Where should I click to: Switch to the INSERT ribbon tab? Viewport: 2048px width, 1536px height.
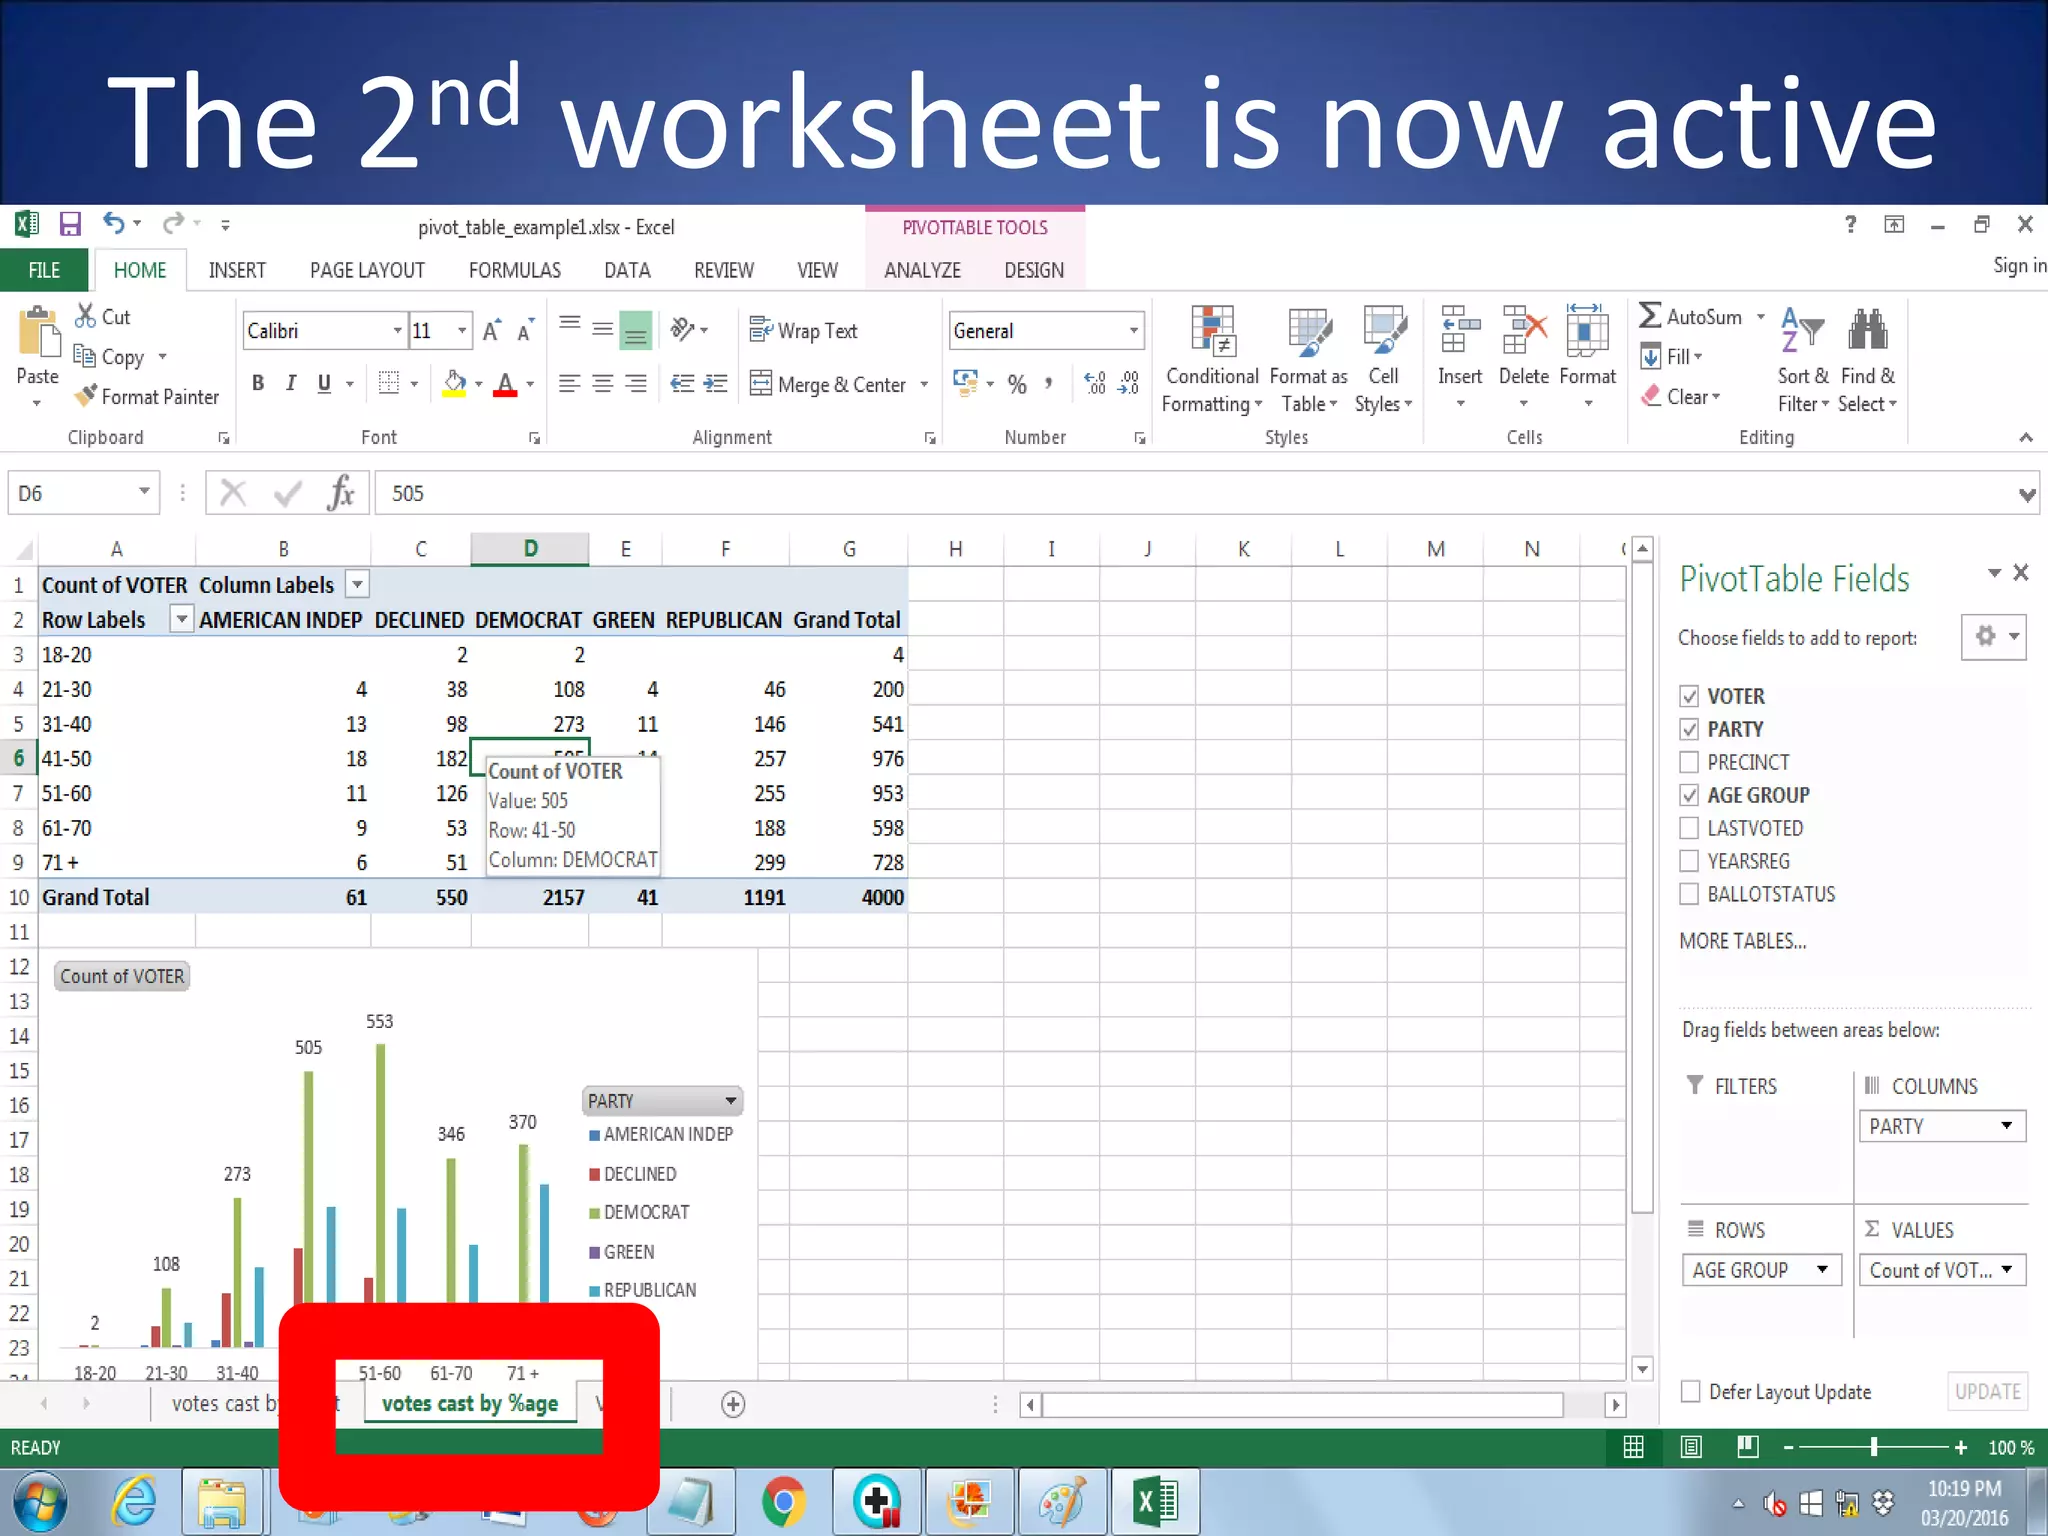[x=237, y=270]
